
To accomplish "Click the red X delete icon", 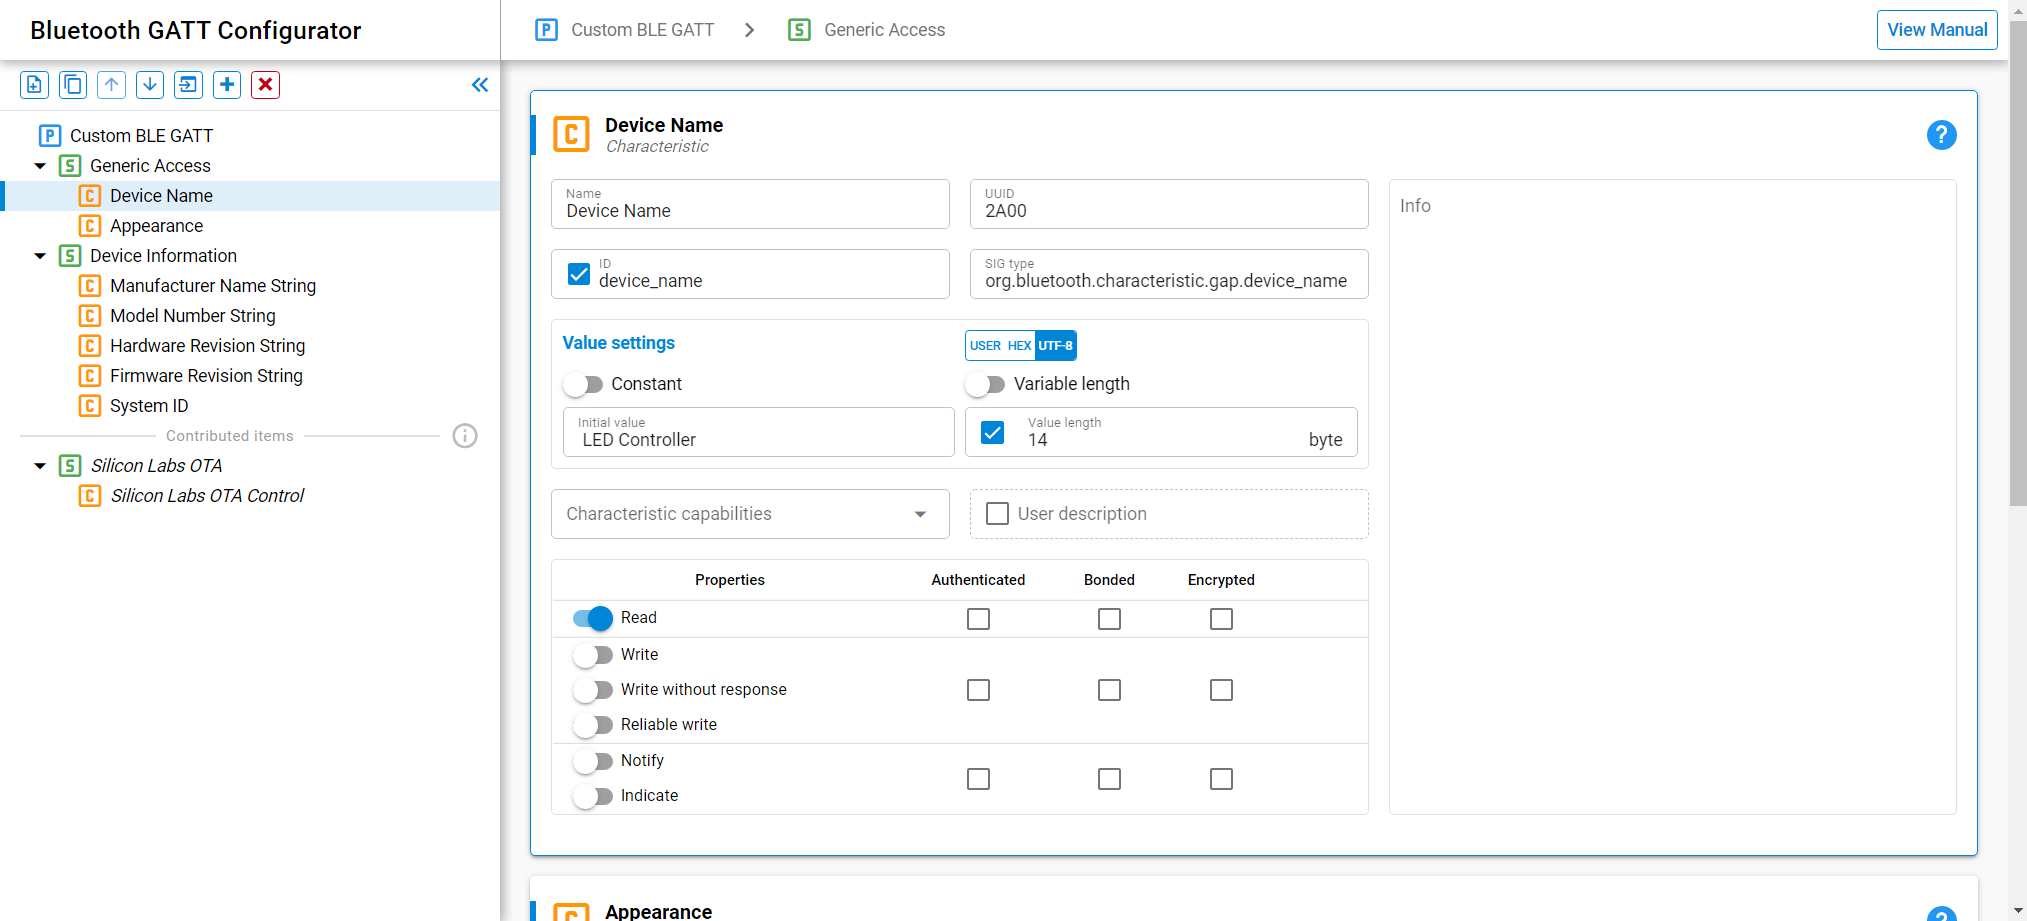I will point(265,85).
